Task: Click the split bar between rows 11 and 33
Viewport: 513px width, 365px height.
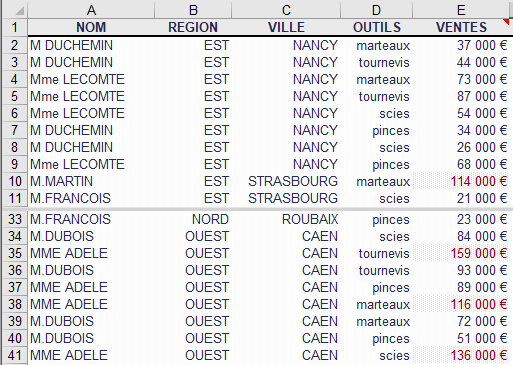Action: pos(256,209)
